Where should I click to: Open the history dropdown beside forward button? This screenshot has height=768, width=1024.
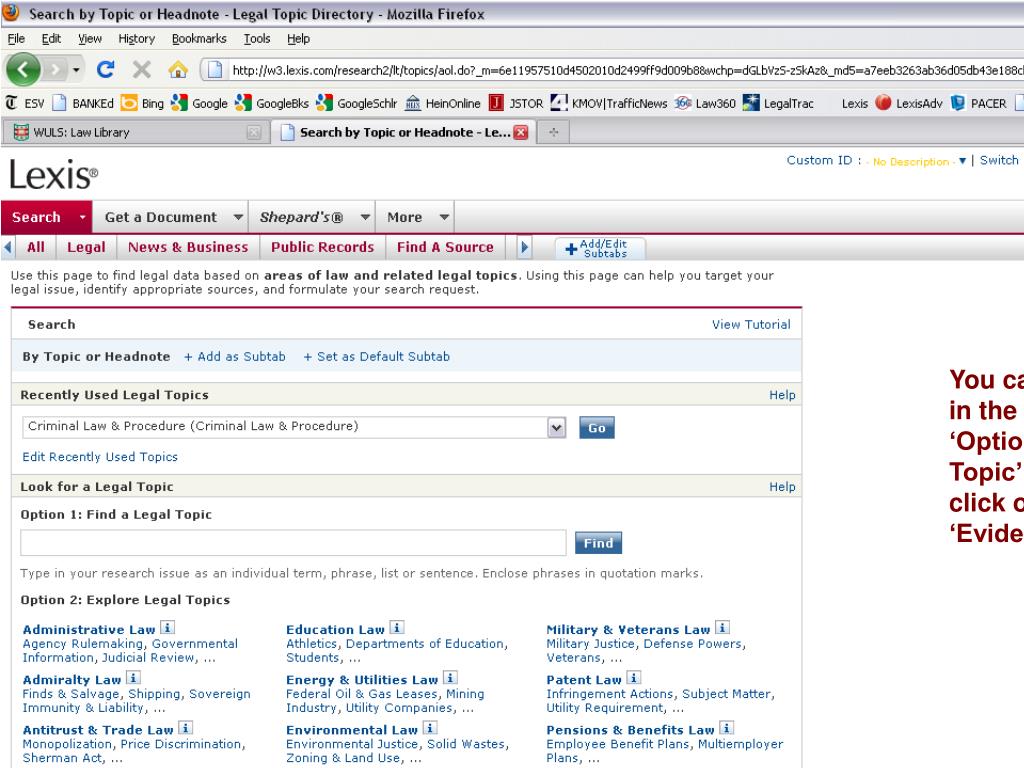76,69
